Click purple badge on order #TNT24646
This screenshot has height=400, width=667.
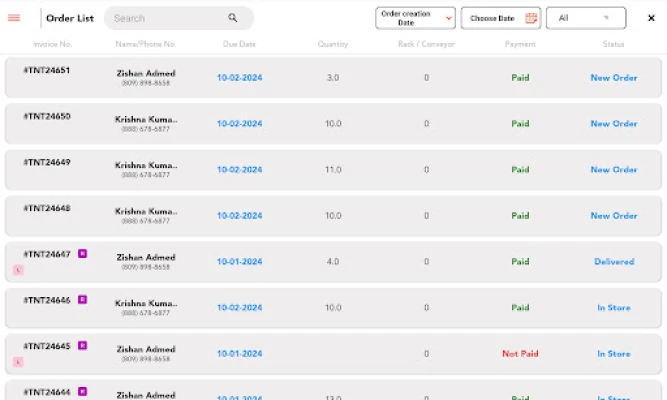click(83, 300)
